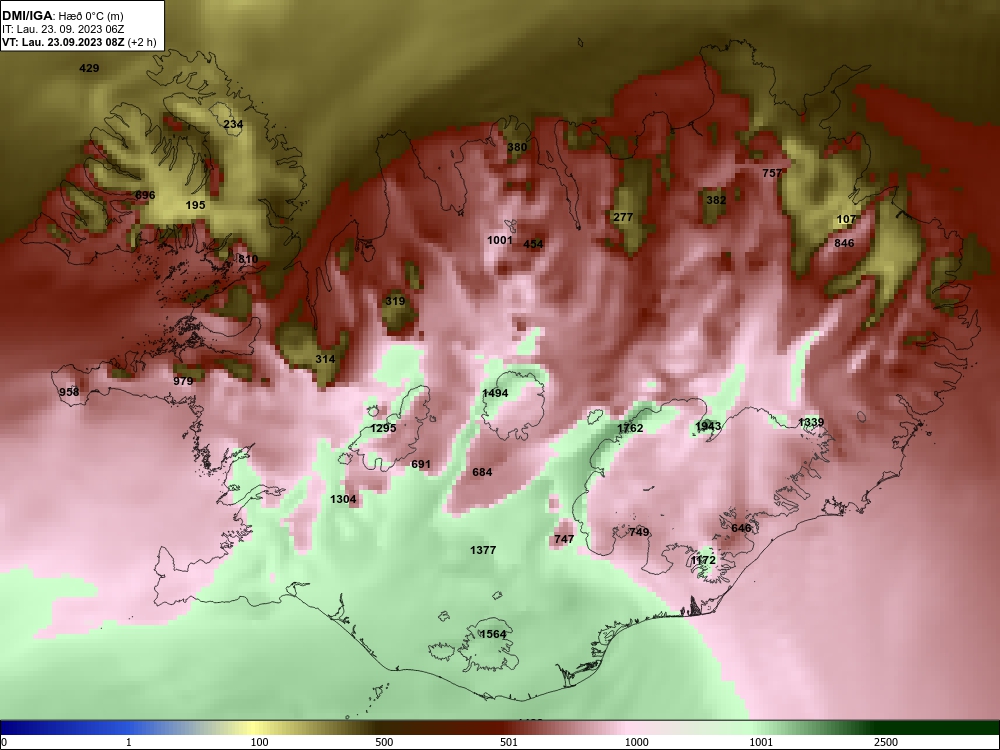Click the 195 height label
1000x750 pixels.
coord(196,205)
